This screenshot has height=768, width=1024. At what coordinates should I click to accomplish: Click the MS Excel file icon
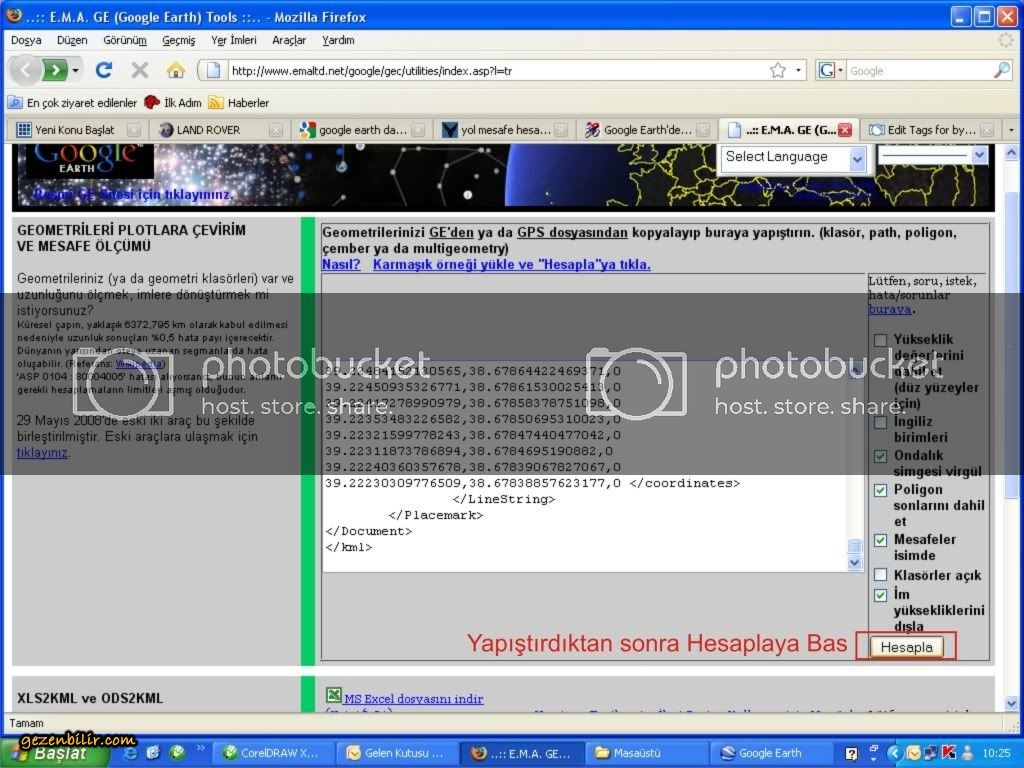(x=334, y=695)
